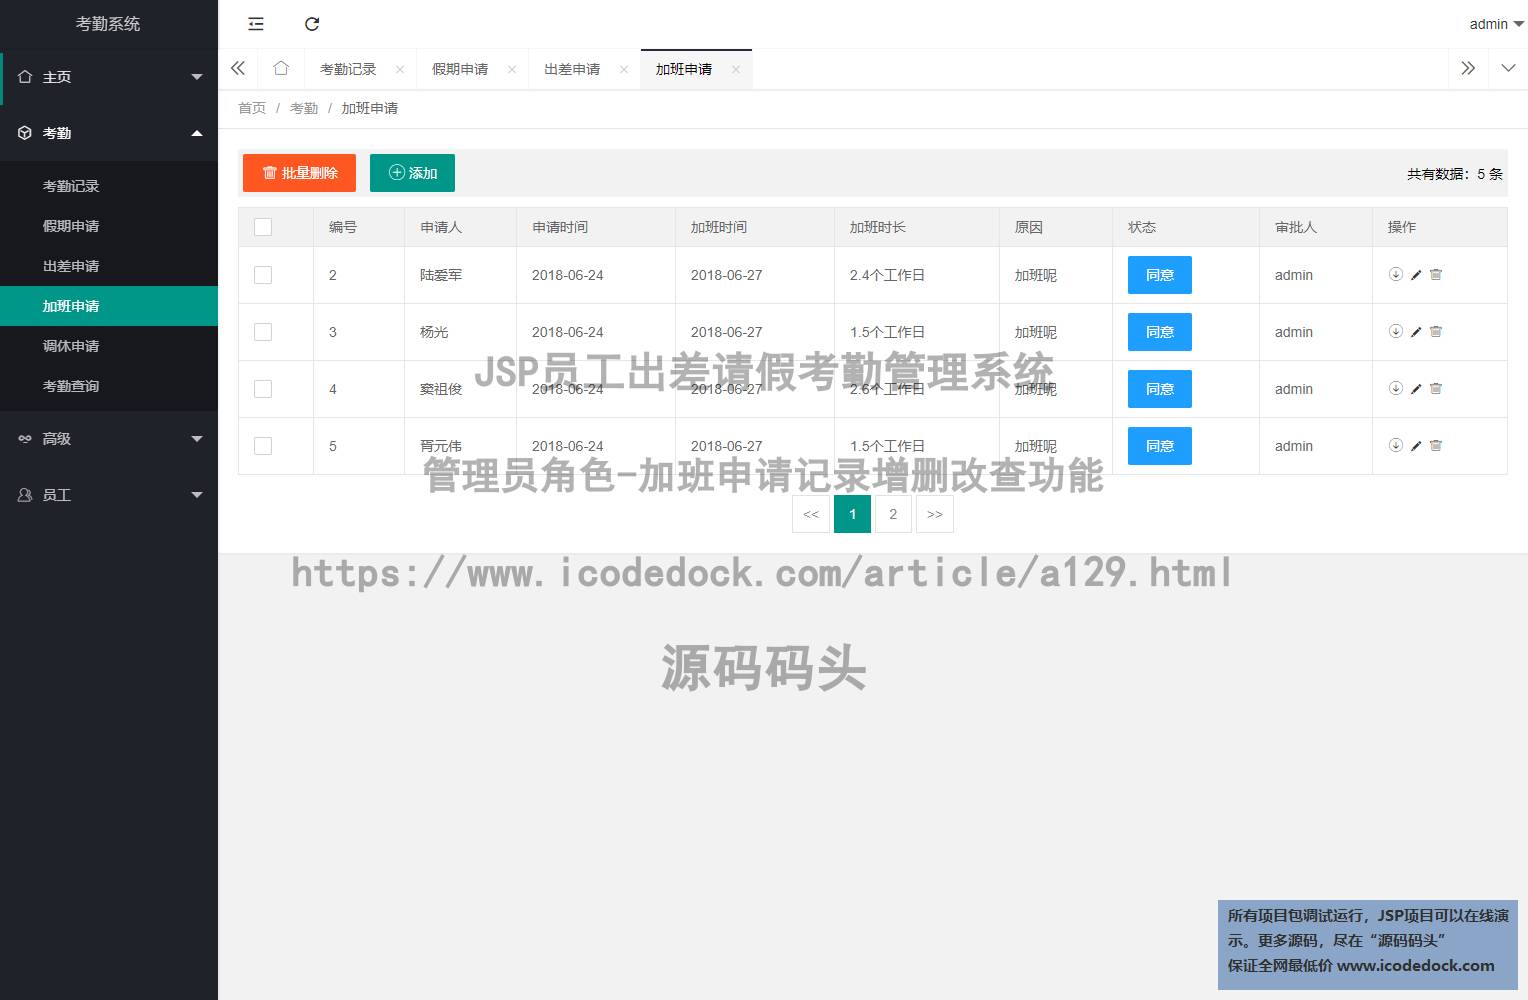1528x1000 pixels.
Task: Select current pagination page 1
Action: click(x=852, y=514)
